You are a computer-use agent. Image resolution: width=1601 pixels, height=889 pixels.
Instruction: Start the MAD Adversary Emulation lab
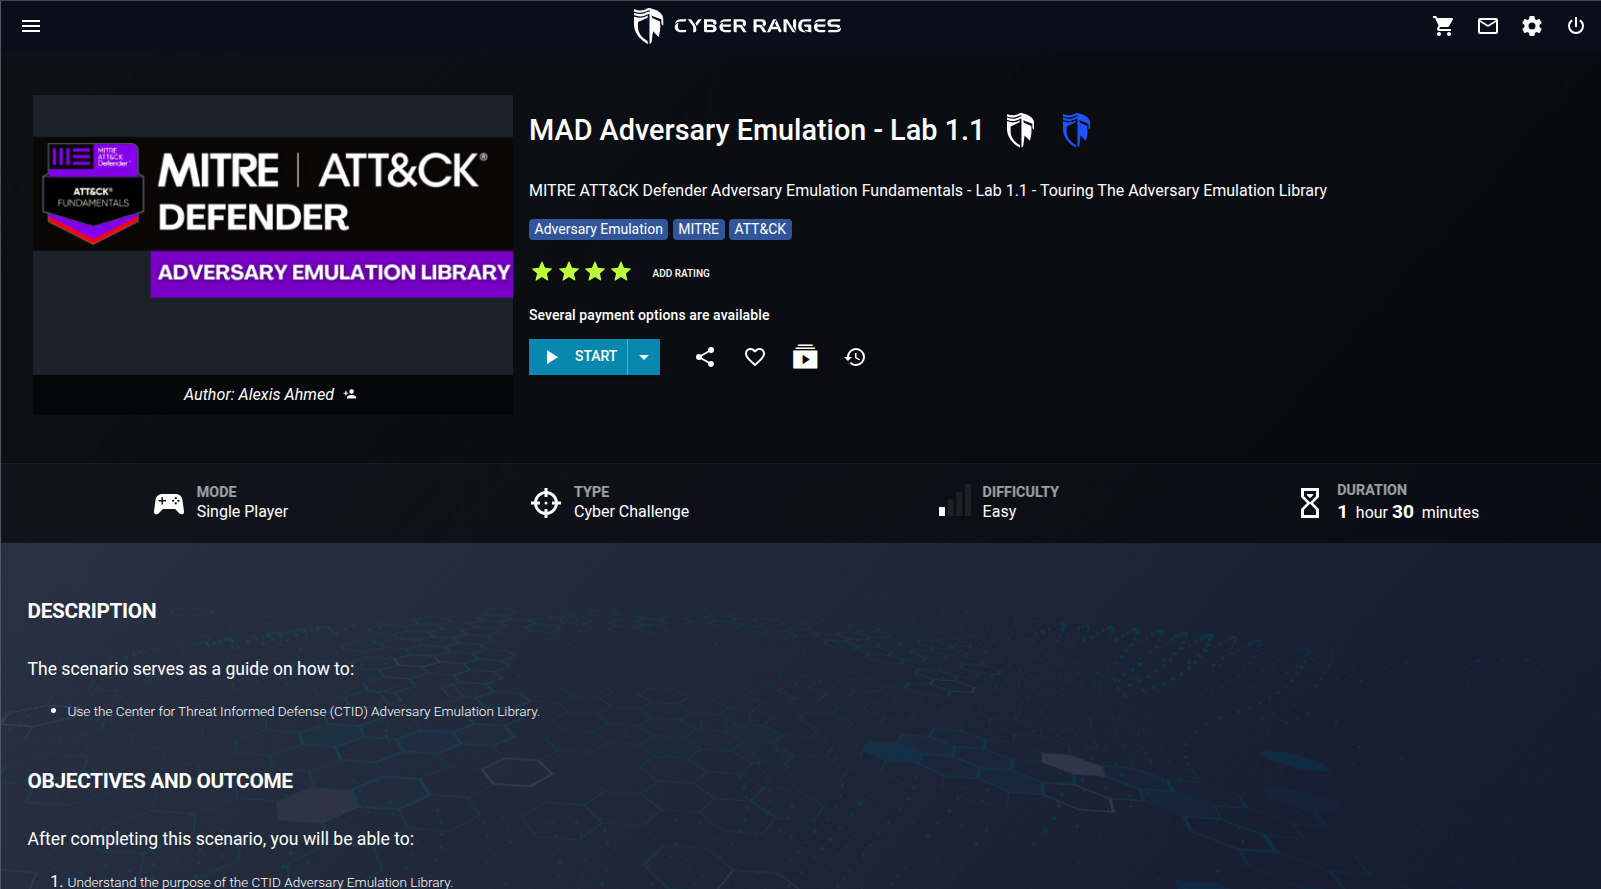click(x=579, y=357)
